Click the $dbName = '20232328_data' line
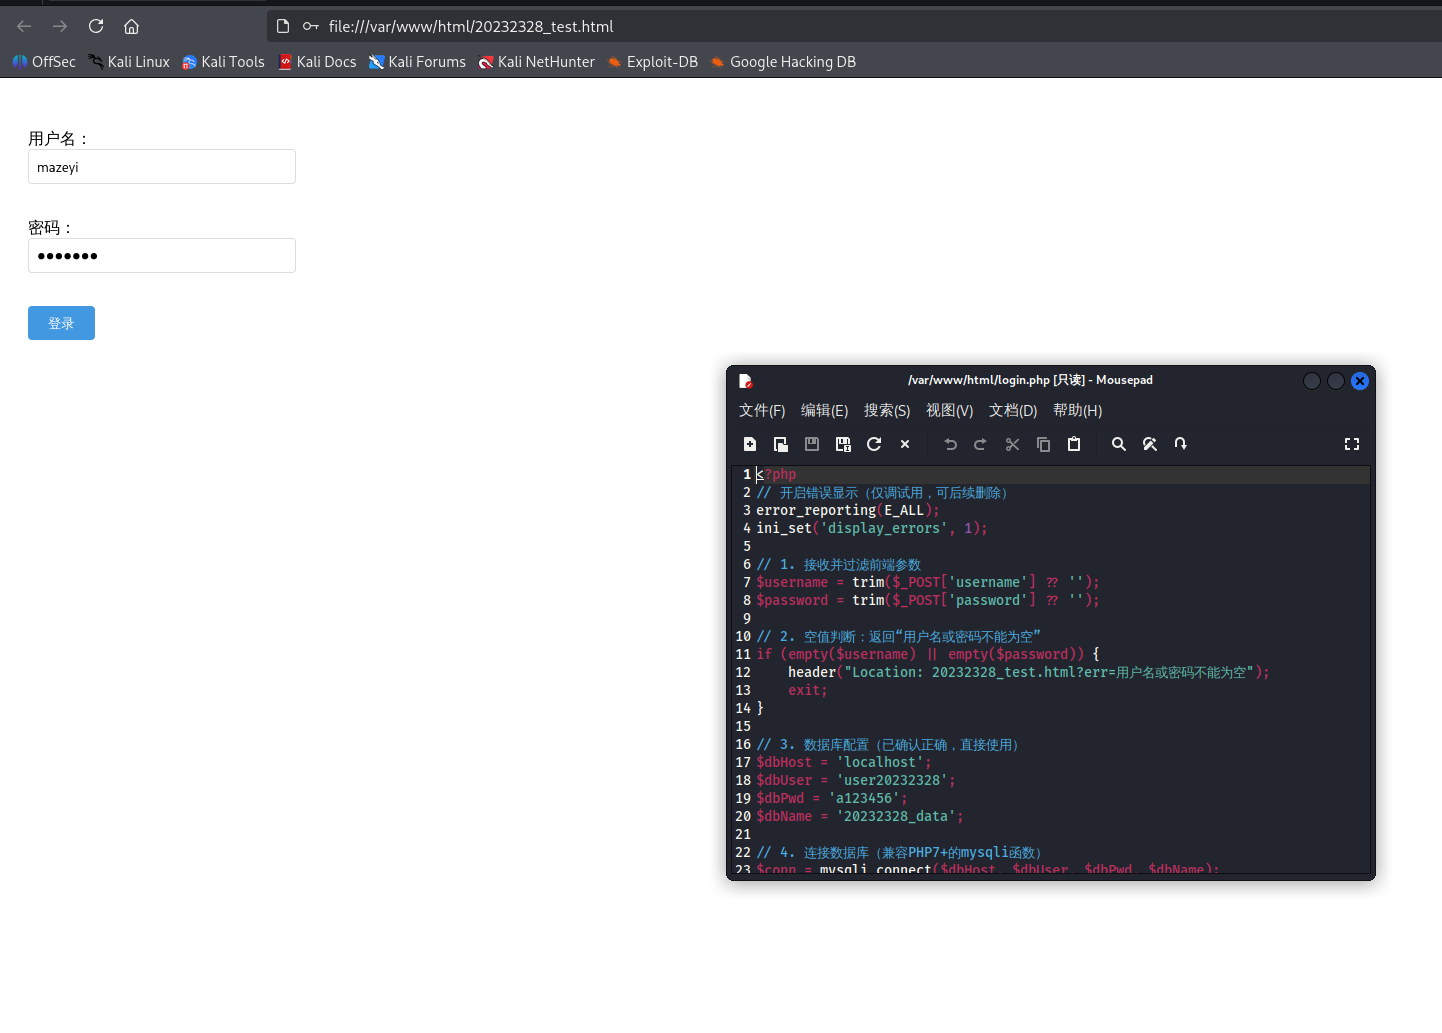Image resolution: width=1442 pixels, height=1033 pixels. click(x=860, y=817)
